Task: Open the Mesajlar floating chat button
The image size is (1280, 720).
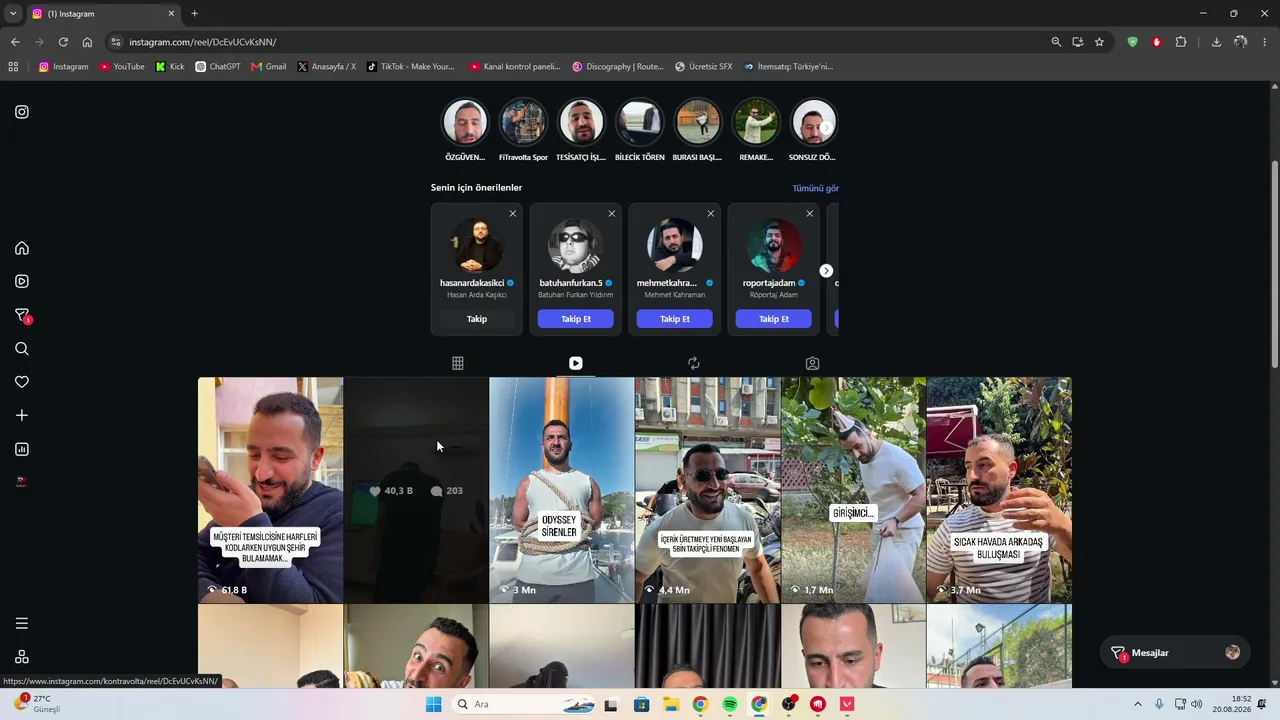Action: (x=1175, y=653)
